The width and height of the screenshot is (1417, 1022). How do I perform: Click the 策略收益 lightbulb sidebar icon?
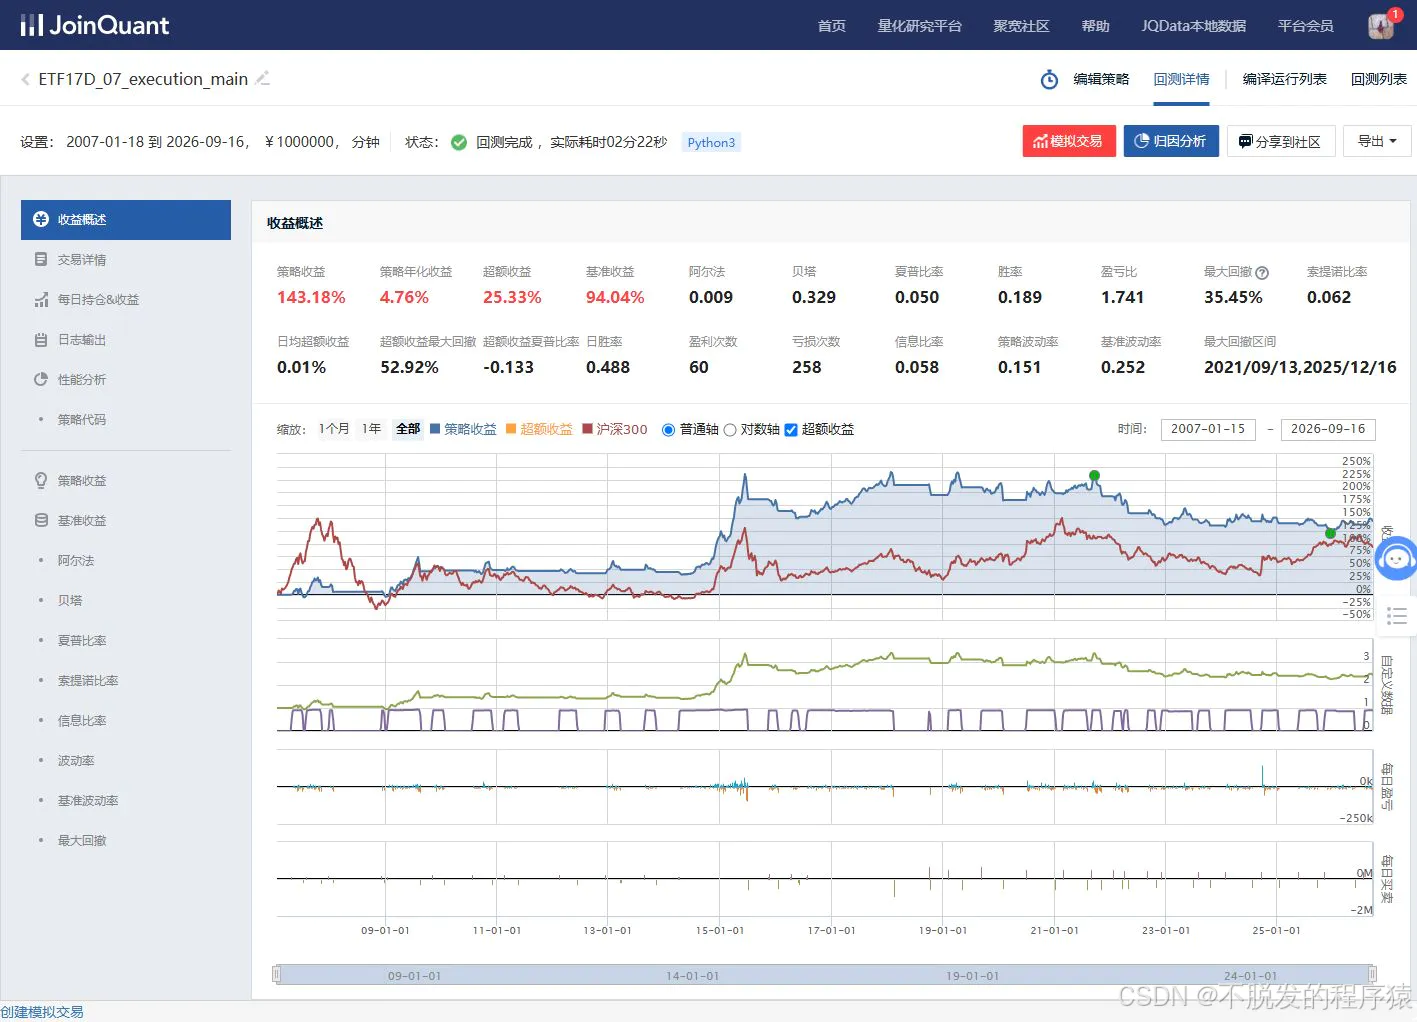[41, 480]
